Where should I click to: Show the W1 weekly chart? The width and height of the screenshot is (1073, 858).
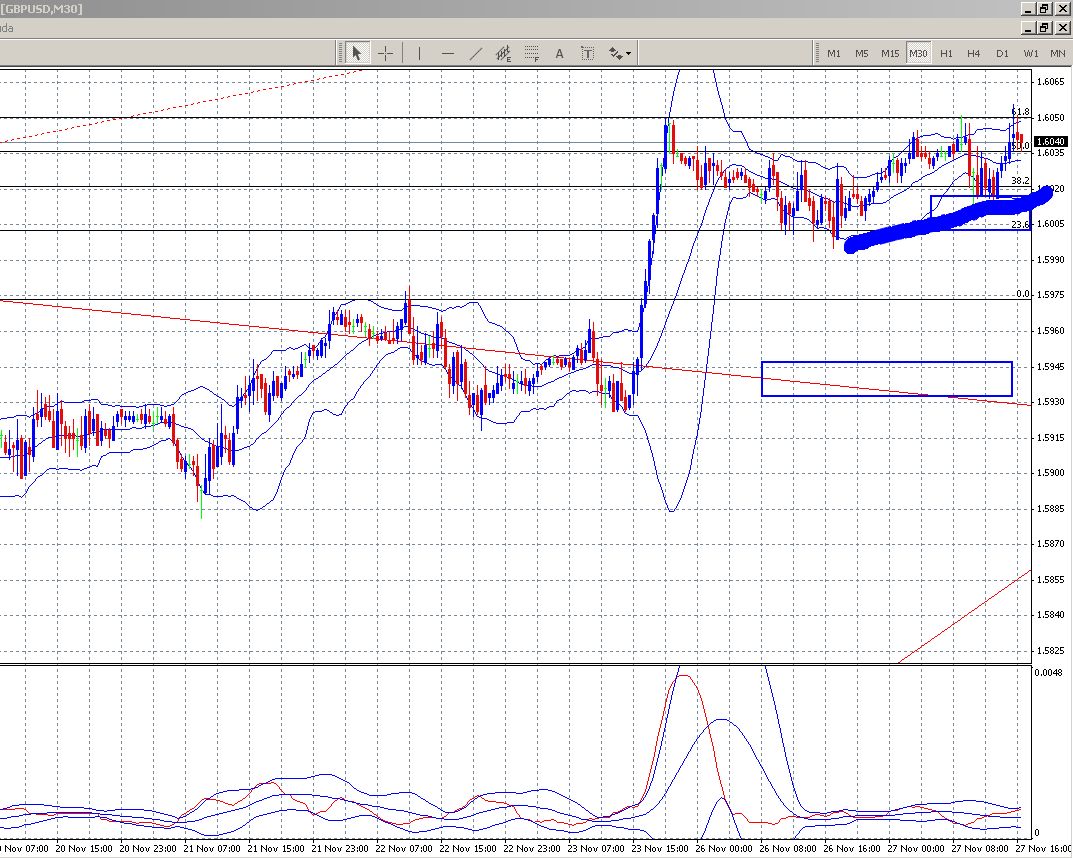tap(1030, 53)
